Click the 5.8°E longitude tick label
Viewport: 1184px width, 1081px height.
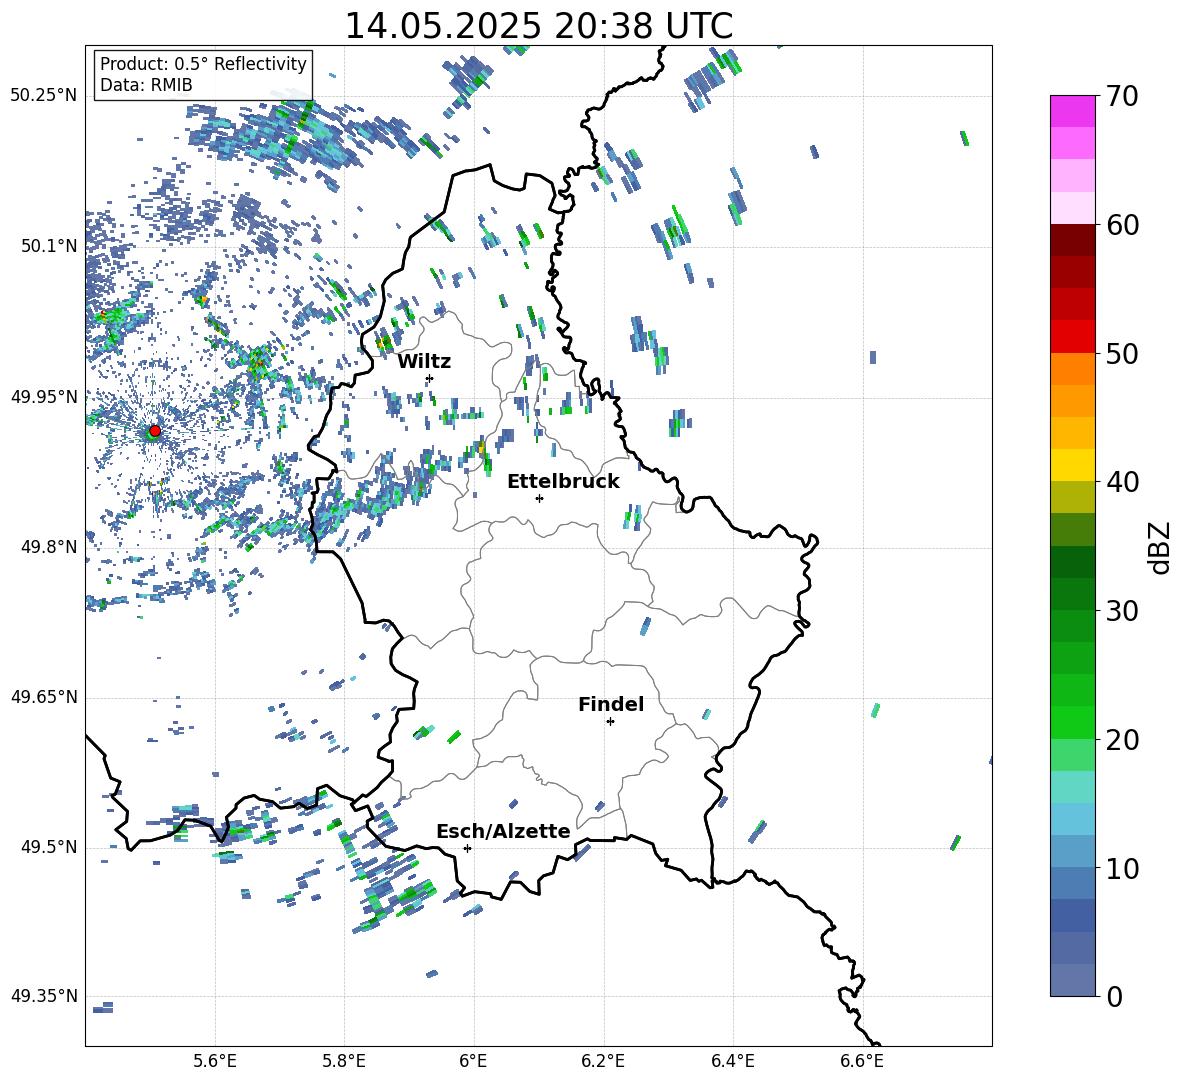[344, 1061]
